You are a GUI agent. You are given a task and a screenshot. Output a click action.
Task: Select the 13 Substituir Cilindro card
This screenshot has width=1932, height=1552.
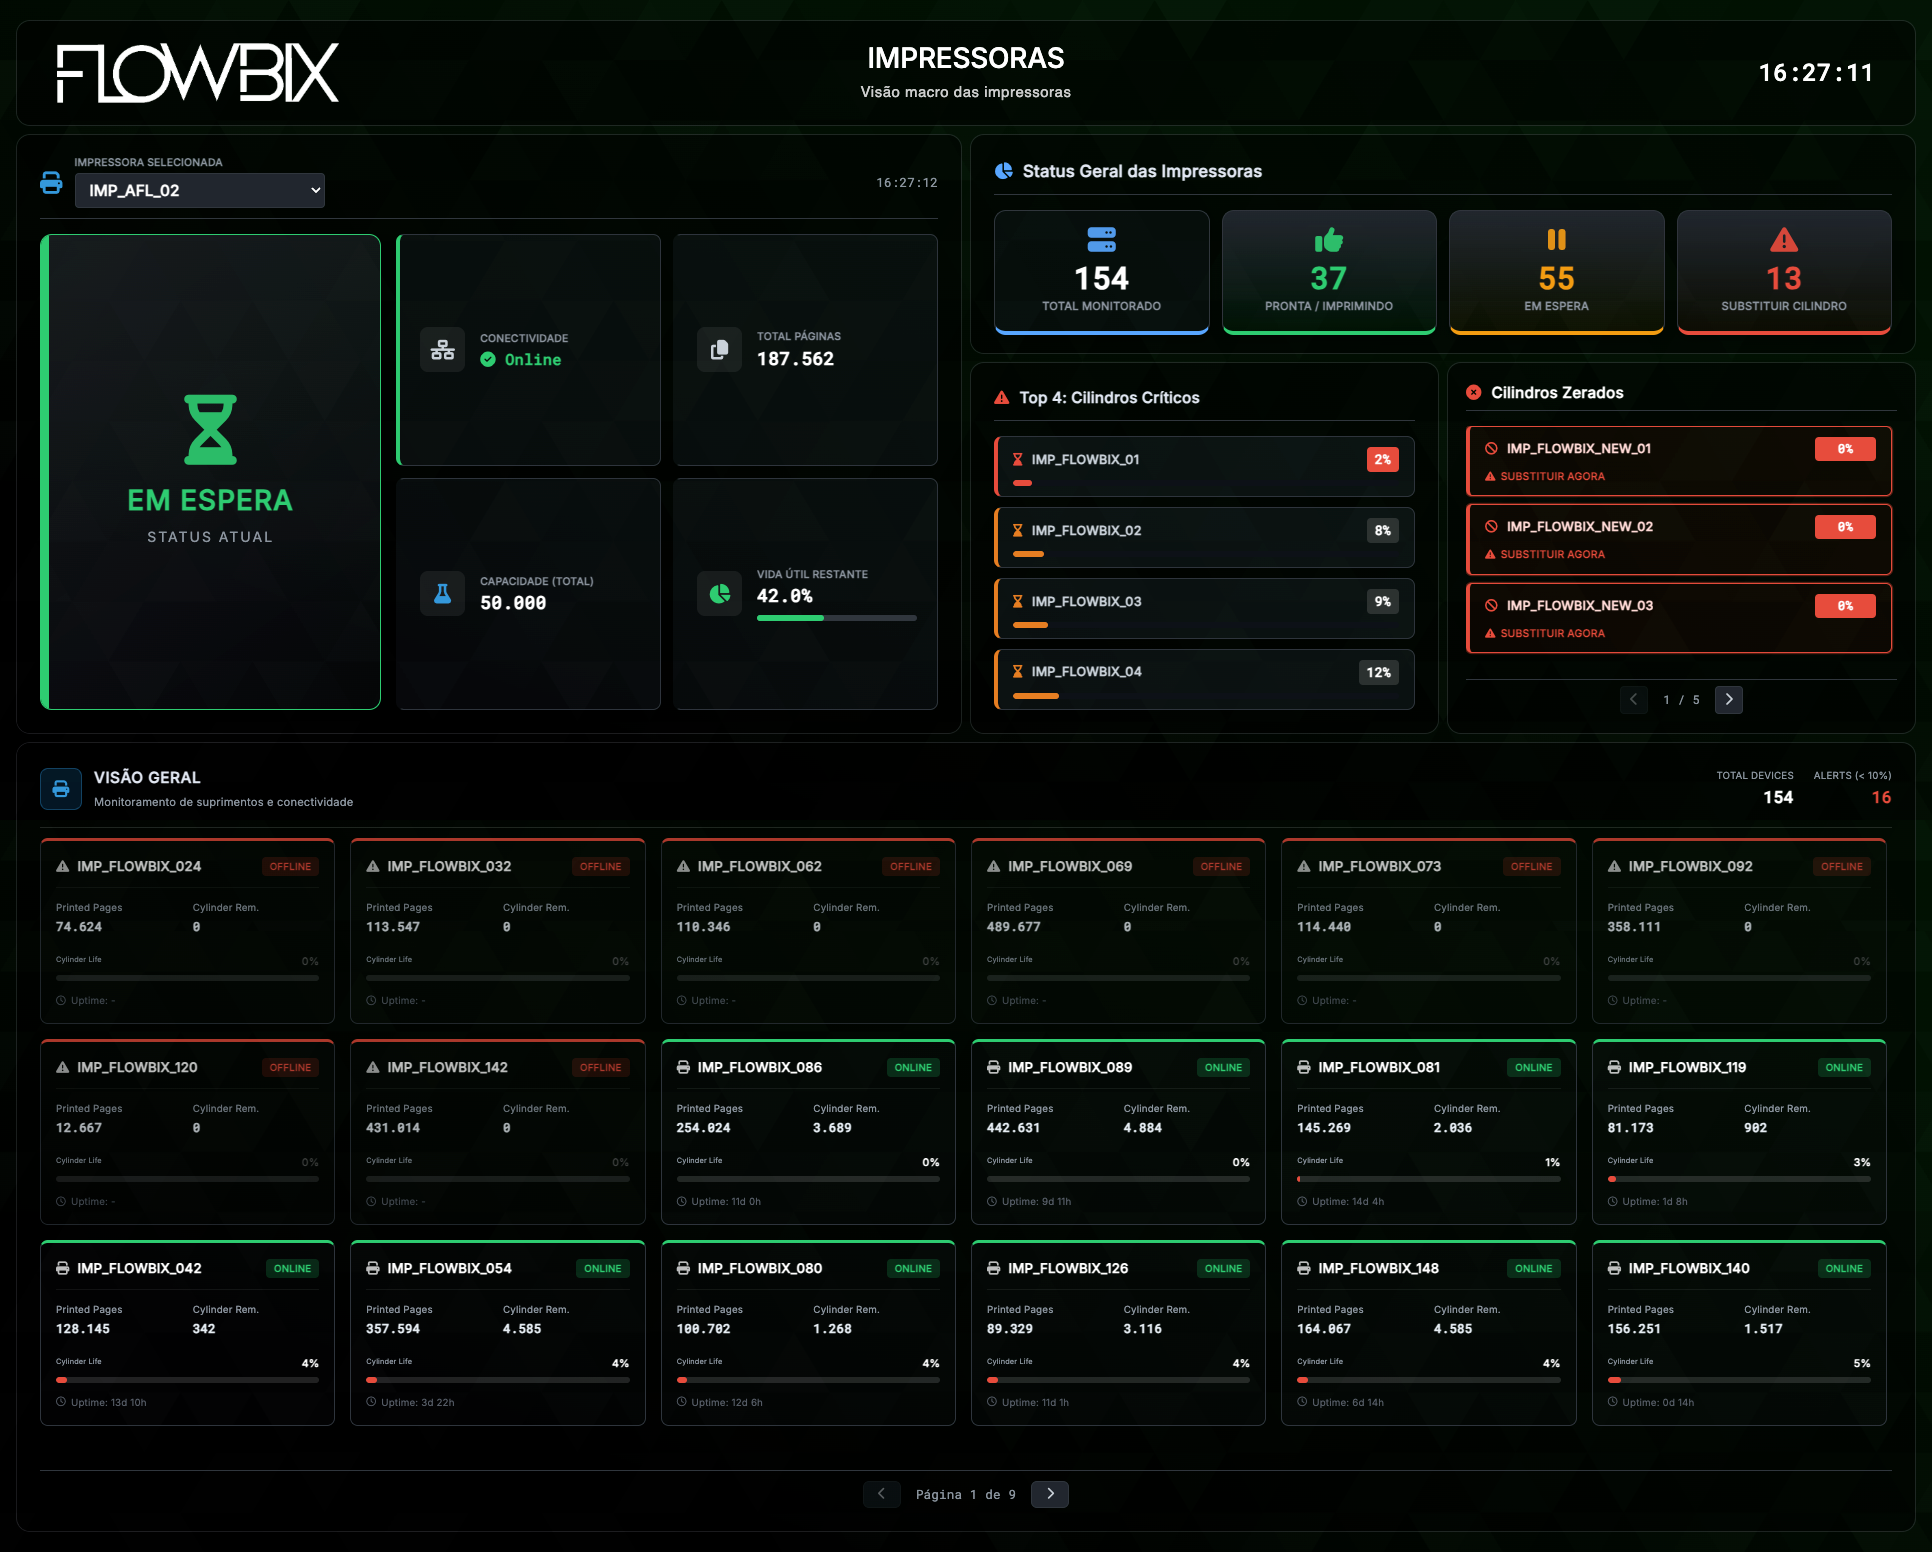tap(1784, 272)
